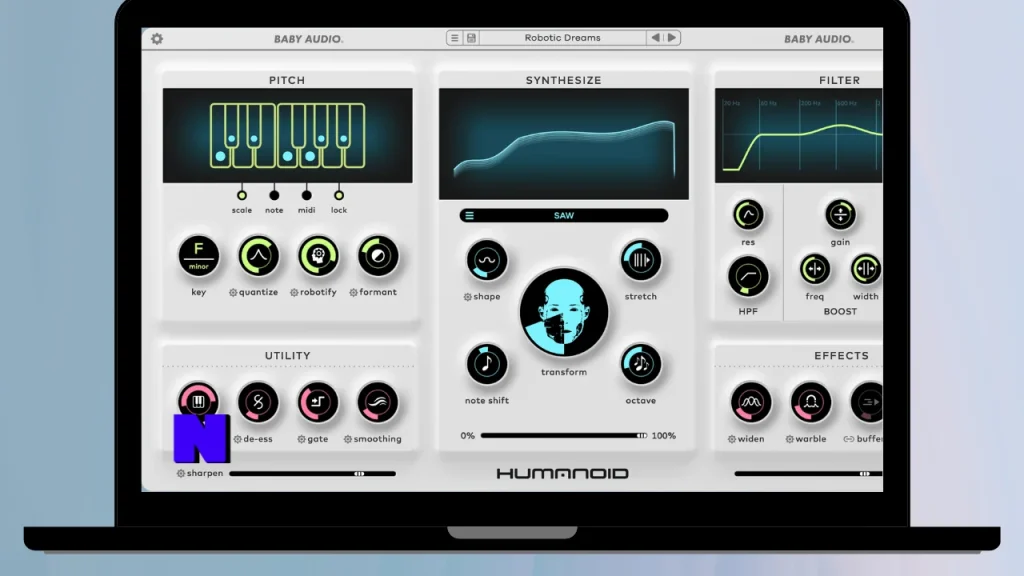The width and height of the screenshot is (1024, 576).
Task: Click the res filter knob
Action: click(748, 215)
